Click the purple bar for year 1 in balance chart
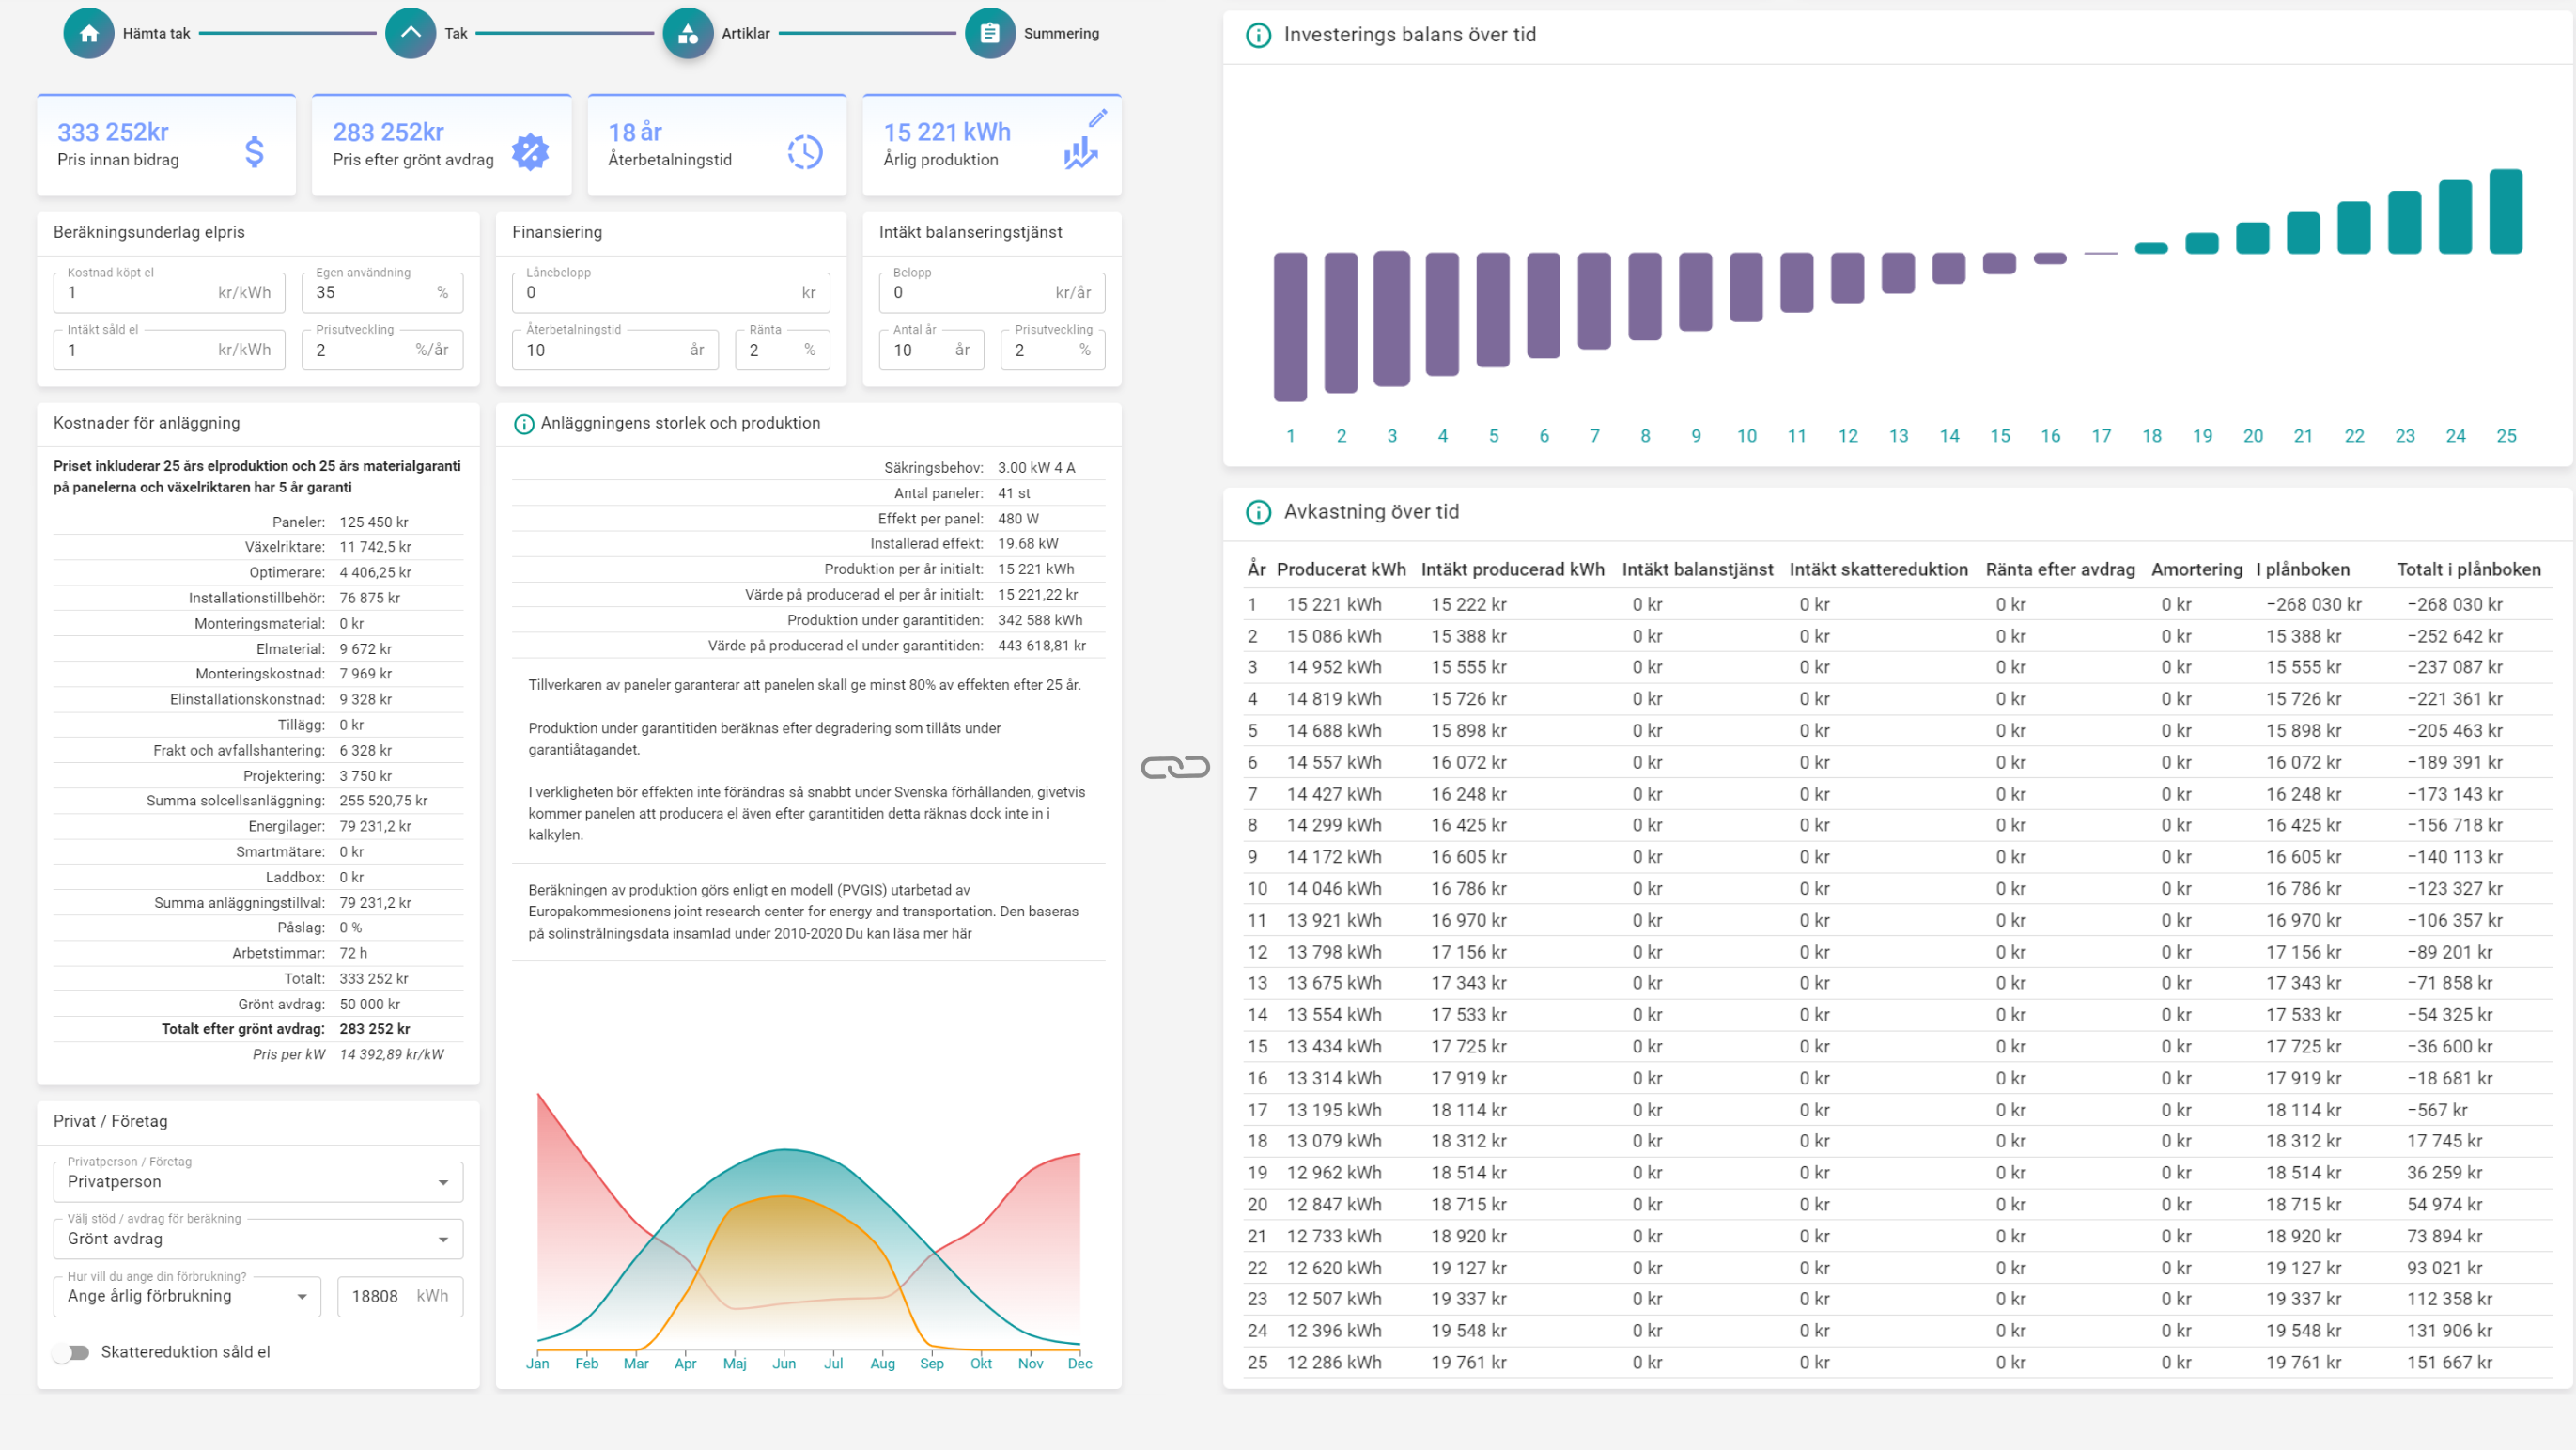 (x=1290, y=327)
